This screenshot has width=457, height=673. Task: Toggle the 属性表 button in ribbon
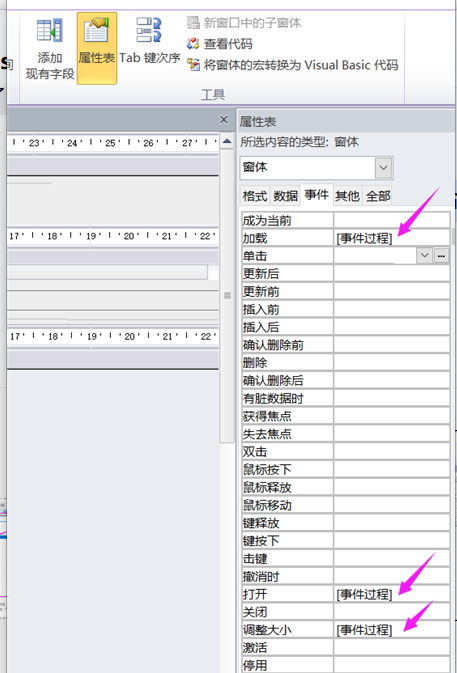tap(97, 48)
